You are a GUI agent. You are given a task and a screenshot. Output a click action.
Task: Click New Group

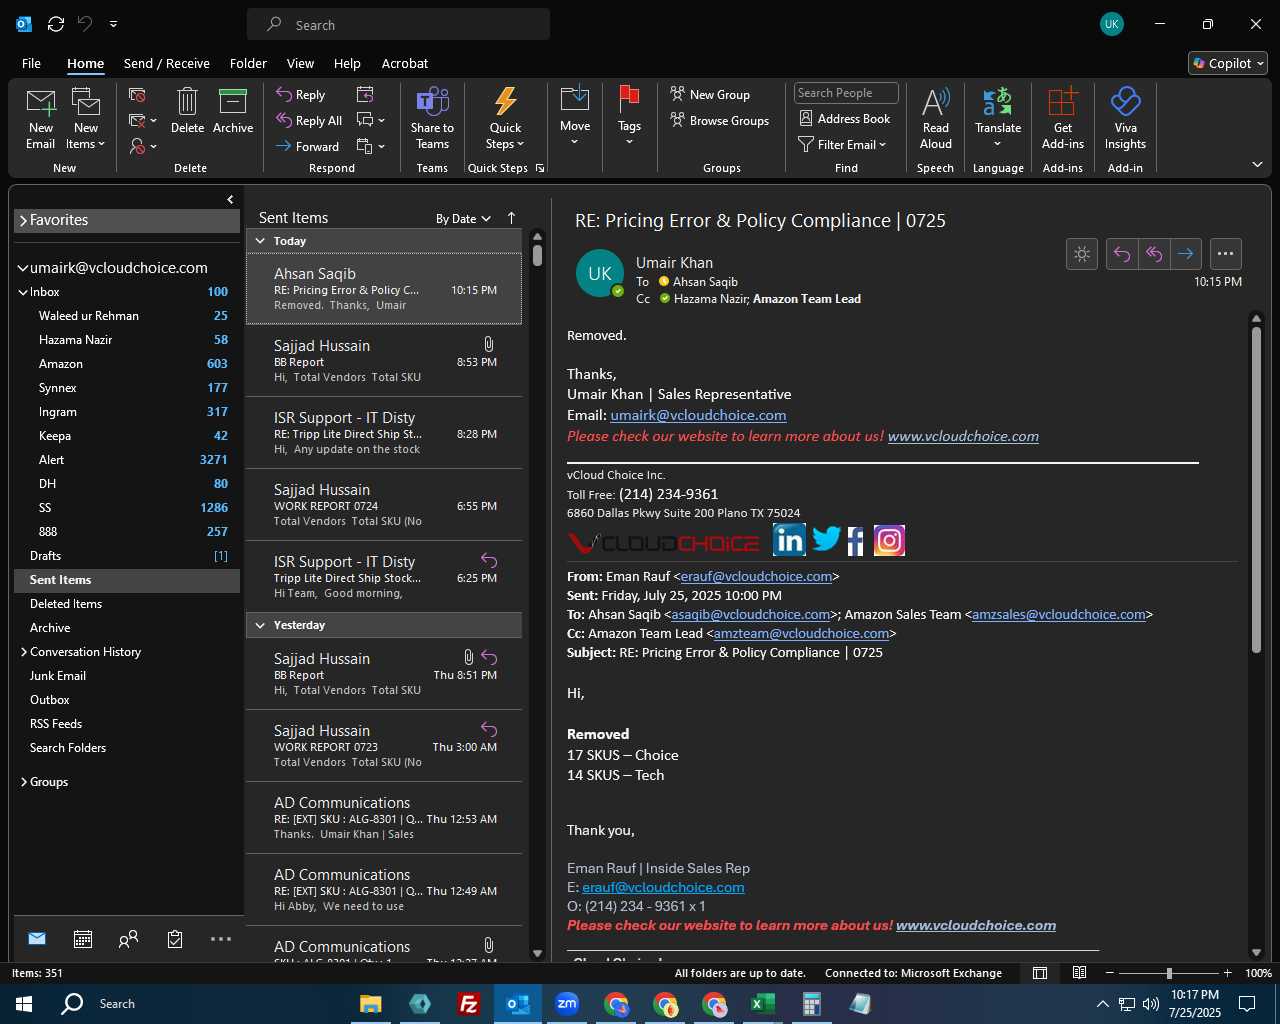click(710, 94)
